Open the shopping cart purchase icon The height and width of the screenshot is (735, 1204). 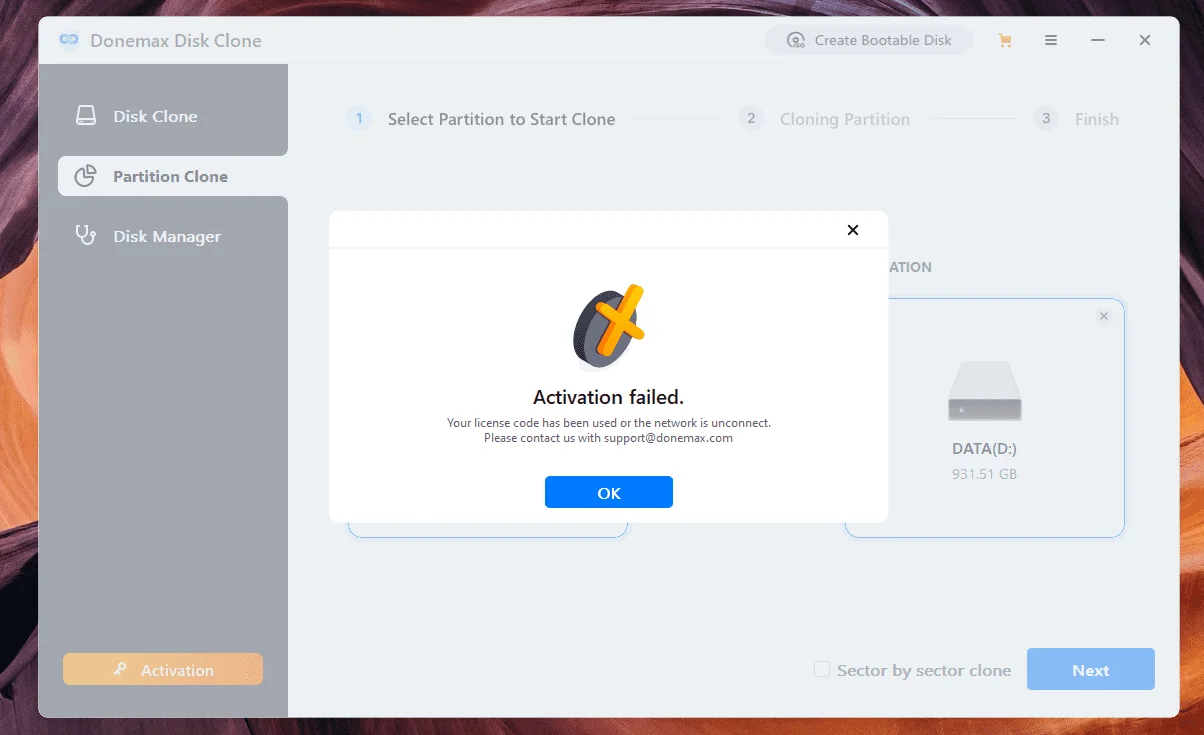point(1005,40)
